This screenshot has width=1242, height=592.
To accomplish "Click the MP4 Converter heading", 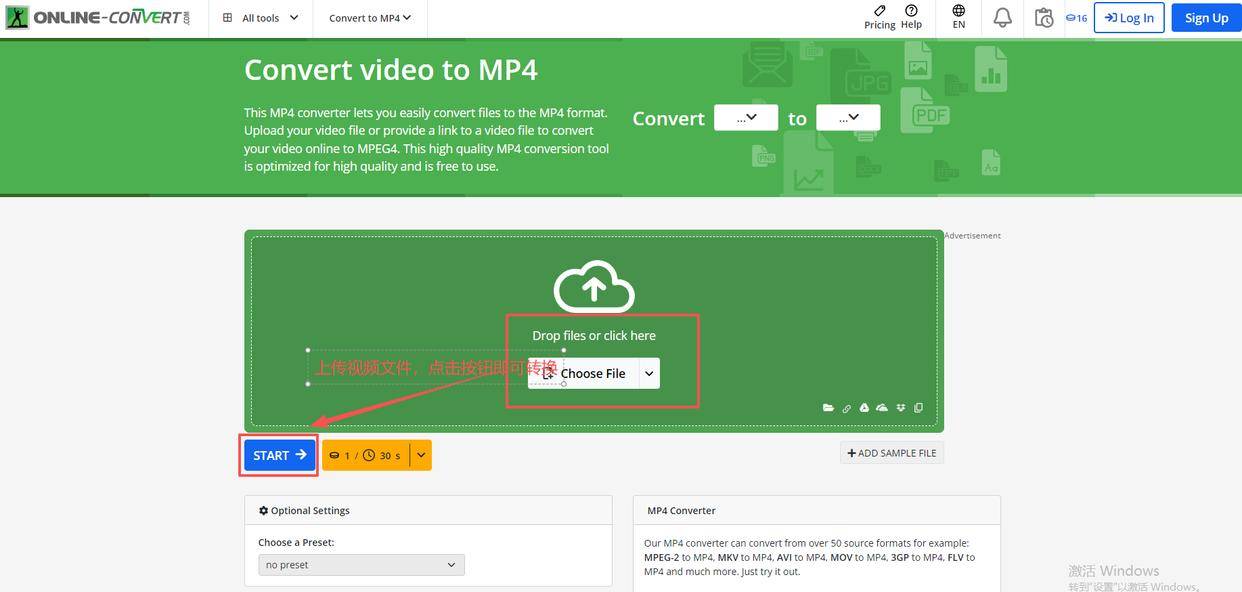I will (x=681, y=510).
